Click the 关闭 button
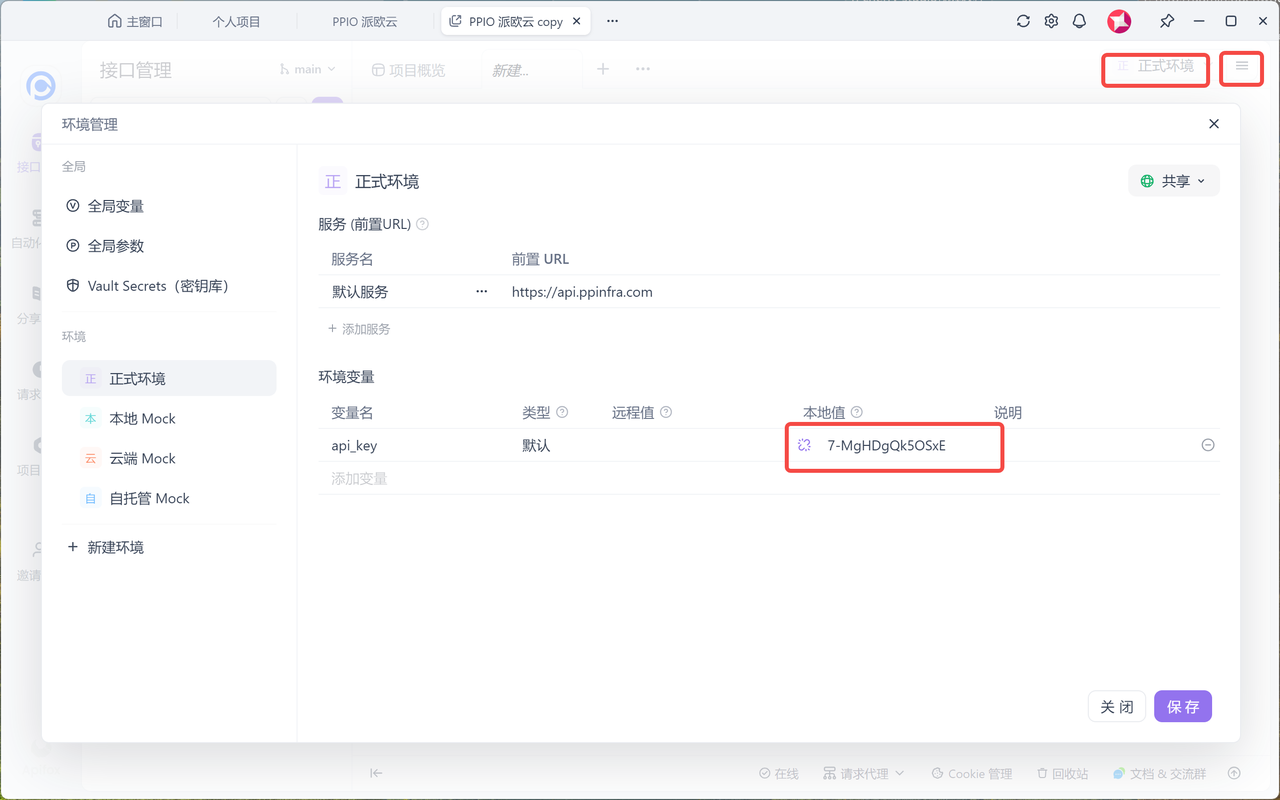This screenshot has height=800, width=1280. coord(1117,706)
